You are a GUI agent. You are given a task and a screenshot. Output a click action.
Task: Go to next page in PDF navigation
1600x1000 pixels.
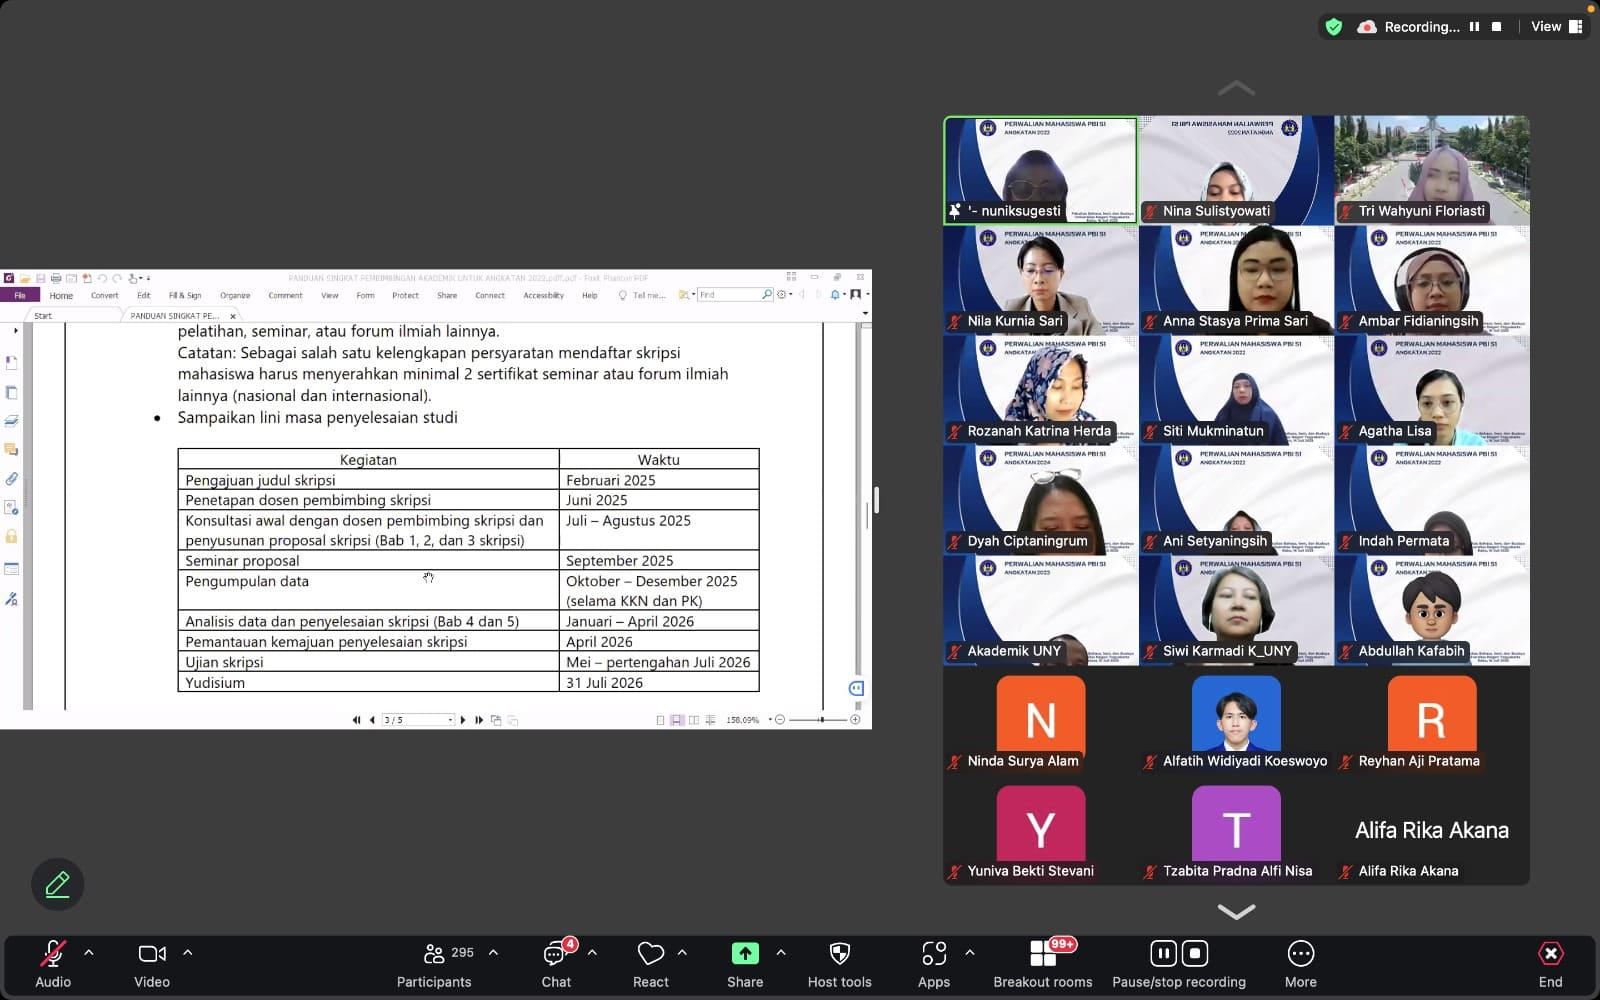463,720
